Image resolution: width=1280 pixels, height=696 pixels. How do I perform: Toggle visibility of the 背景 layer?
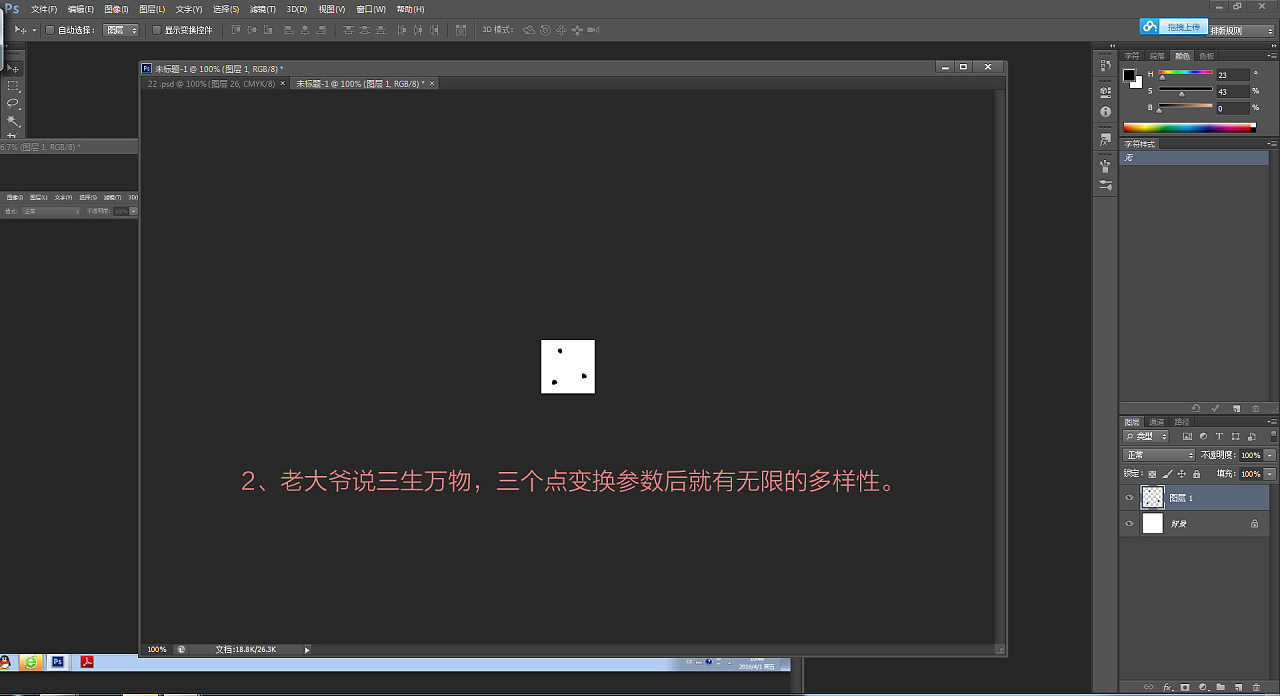(x=1129, y=523)
